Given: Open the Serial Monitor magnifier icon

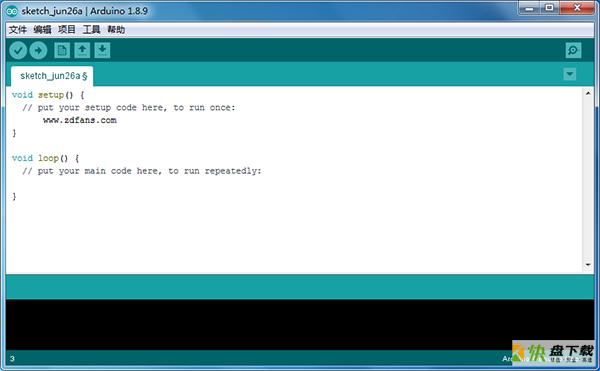Looking at the screenshot, I should click(x=573, y=50).
